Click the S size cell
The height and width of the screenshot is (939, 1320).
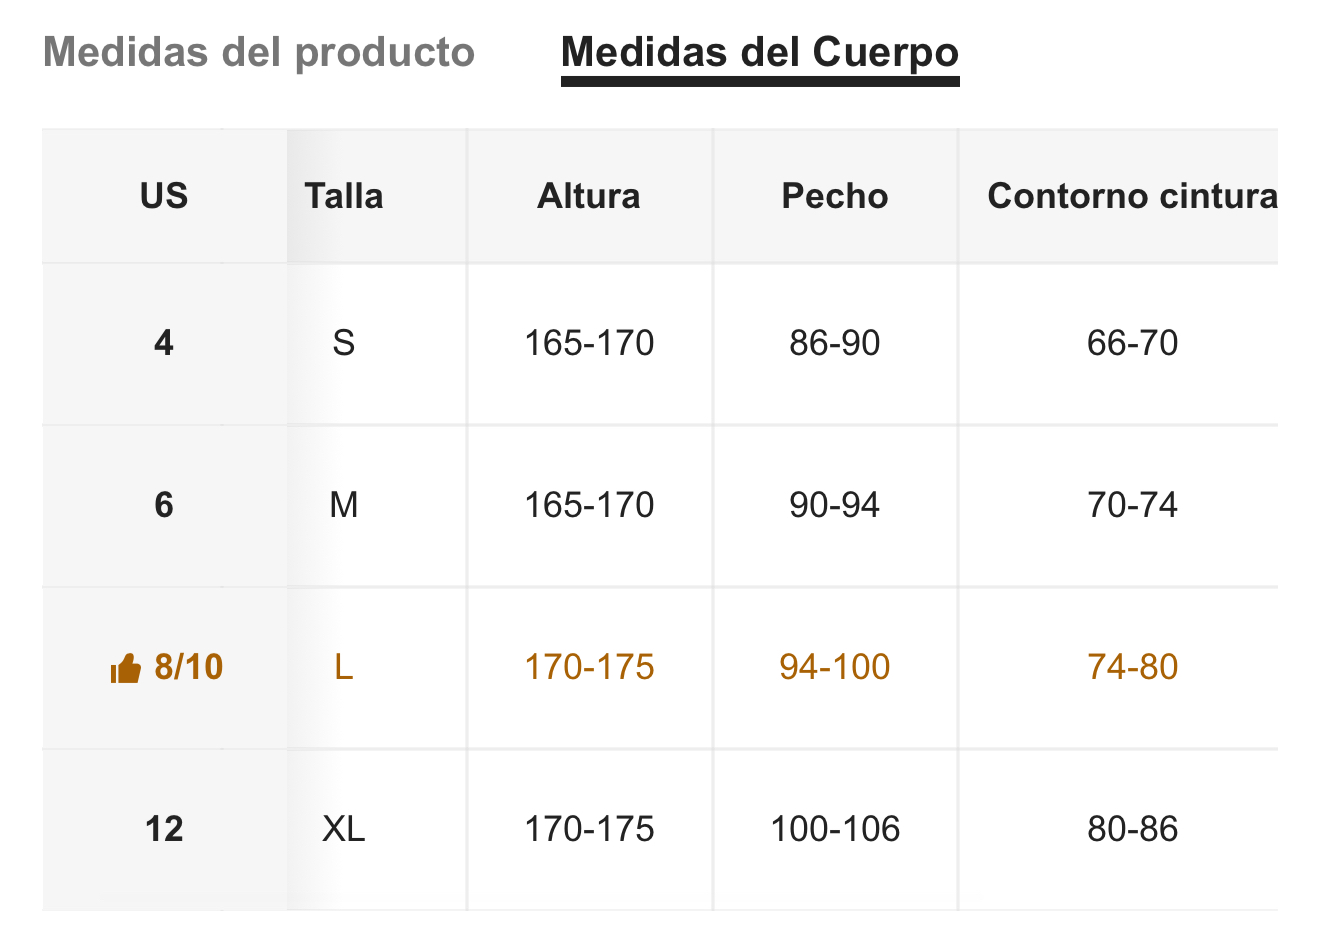pos(344,344)
